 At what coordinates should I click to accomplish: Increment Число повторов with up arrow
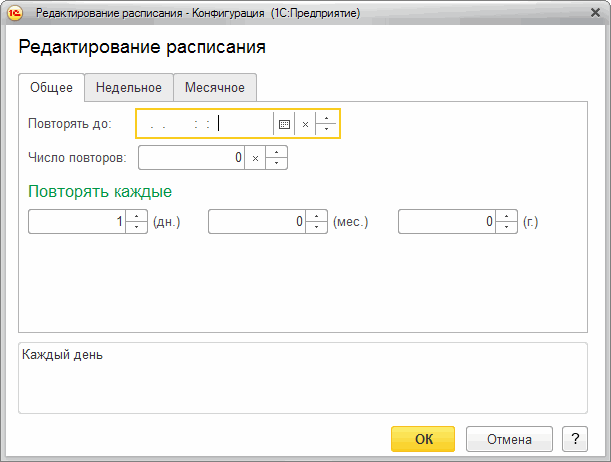pos(276,152)
